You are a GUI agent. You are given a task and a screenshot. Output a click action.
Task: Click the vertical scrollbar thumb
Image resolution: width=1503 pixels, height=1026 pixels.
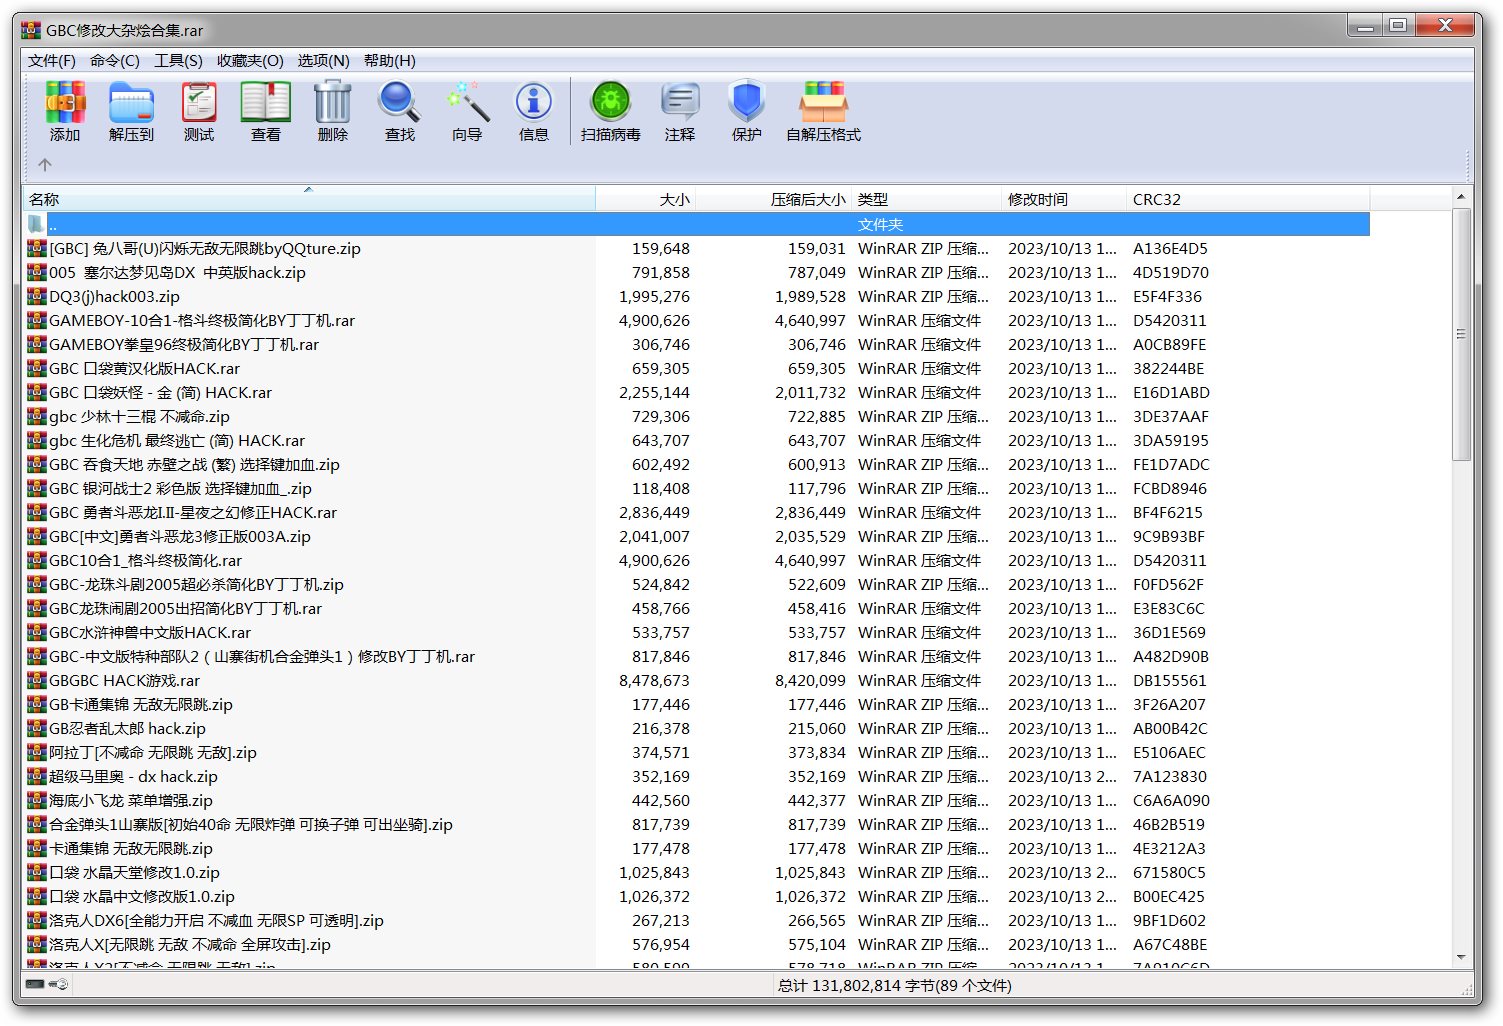1461,333
